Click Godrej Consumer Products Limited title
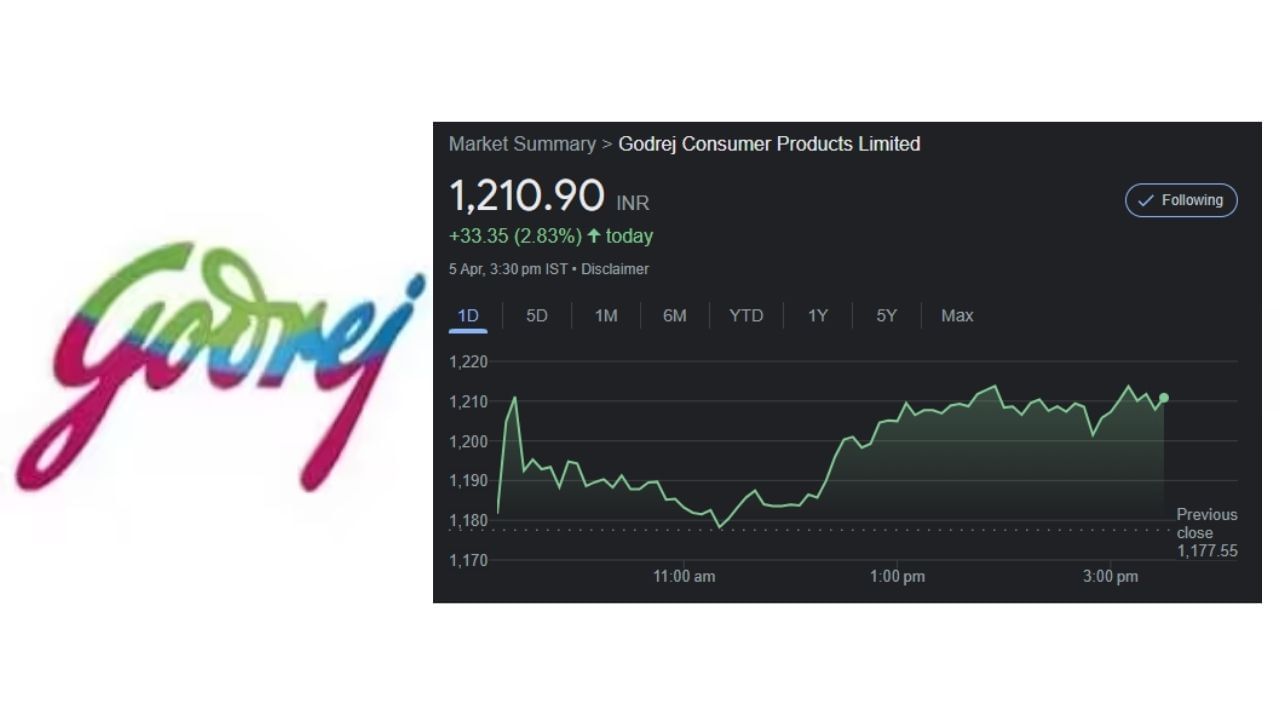 (x=769, y=144)
